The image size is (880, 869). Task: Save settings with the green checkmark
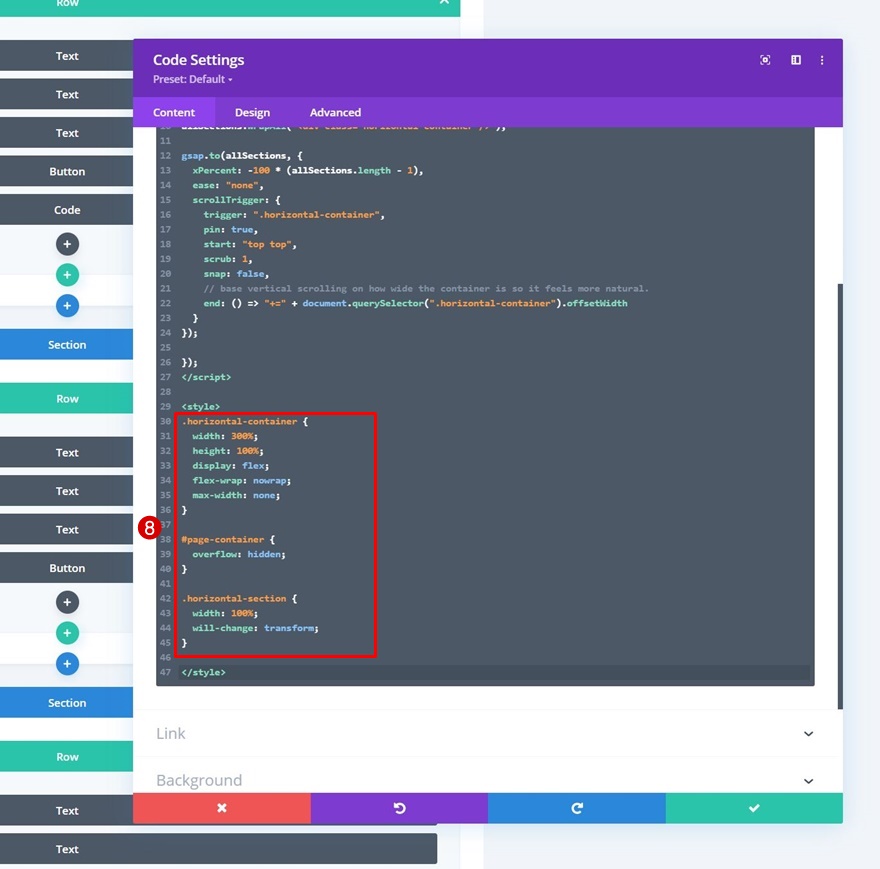(754, 808)
